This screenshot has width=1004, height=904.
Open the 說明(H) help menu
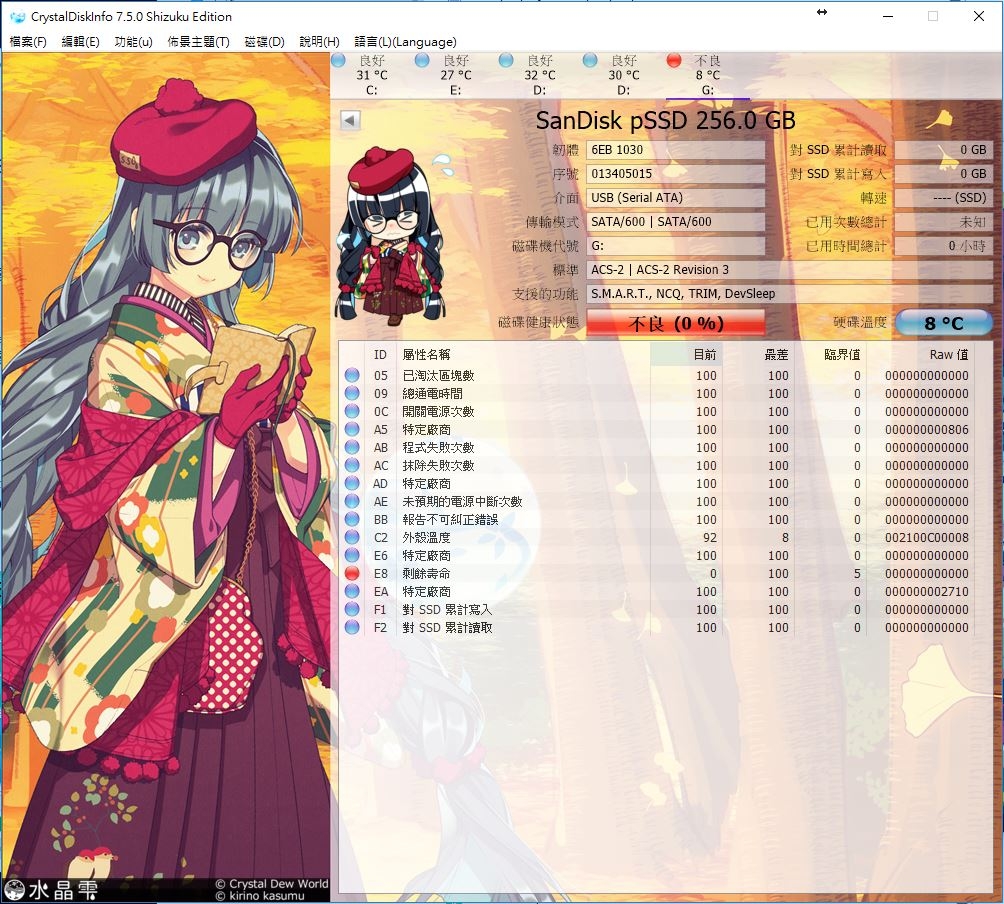pyautogui.click(x=319, y=42)
